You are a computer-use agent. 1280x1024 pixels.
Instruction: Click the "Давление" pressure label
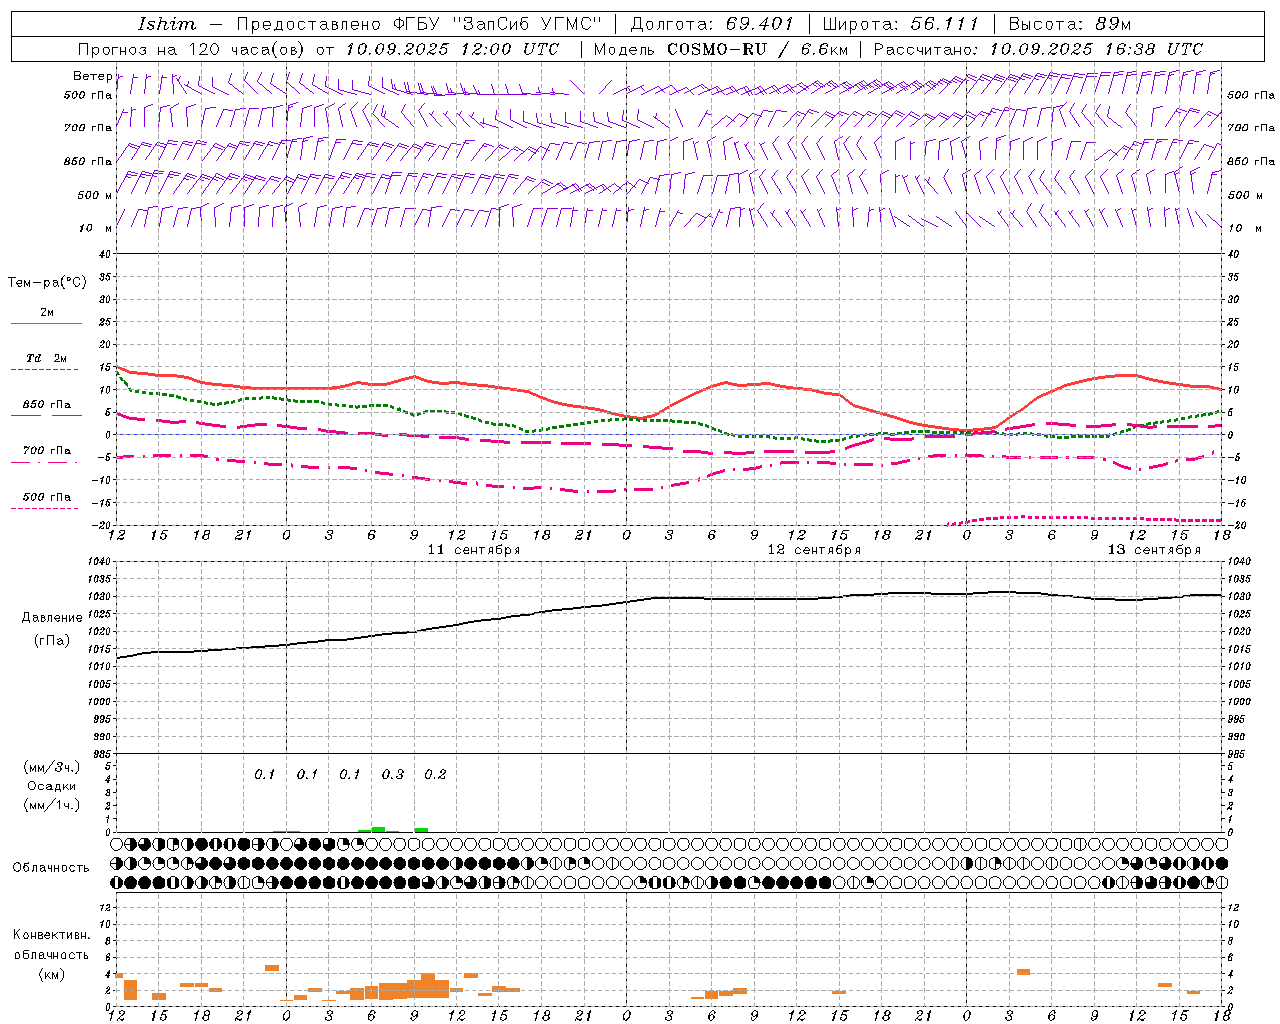pyautogui.click(x=52, y=618)
